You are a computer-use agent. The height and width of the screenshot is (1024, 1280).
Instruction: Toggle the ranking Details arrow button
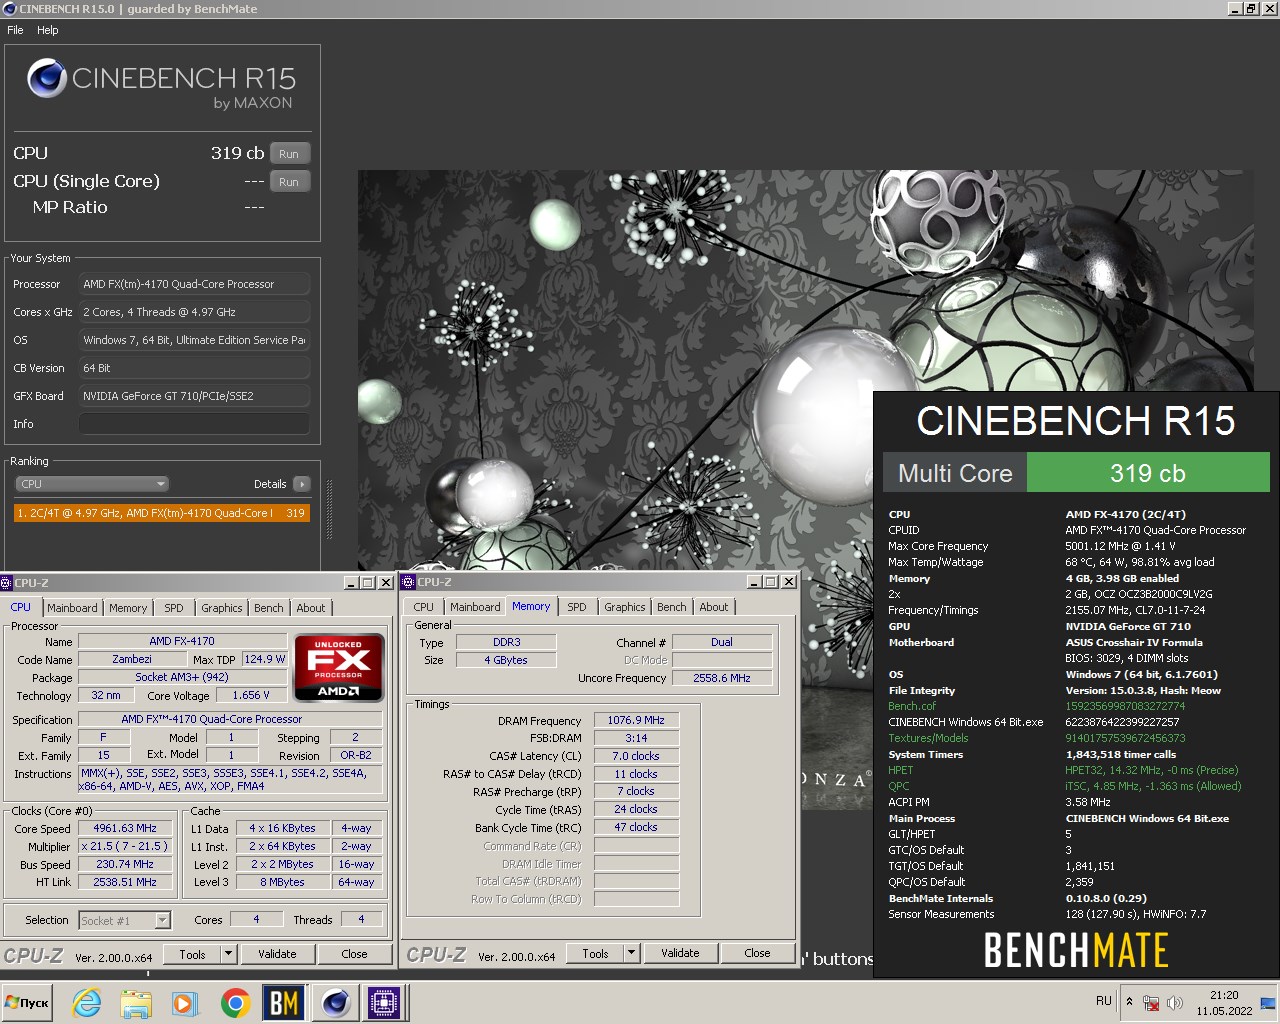click(x=301, y=484)
